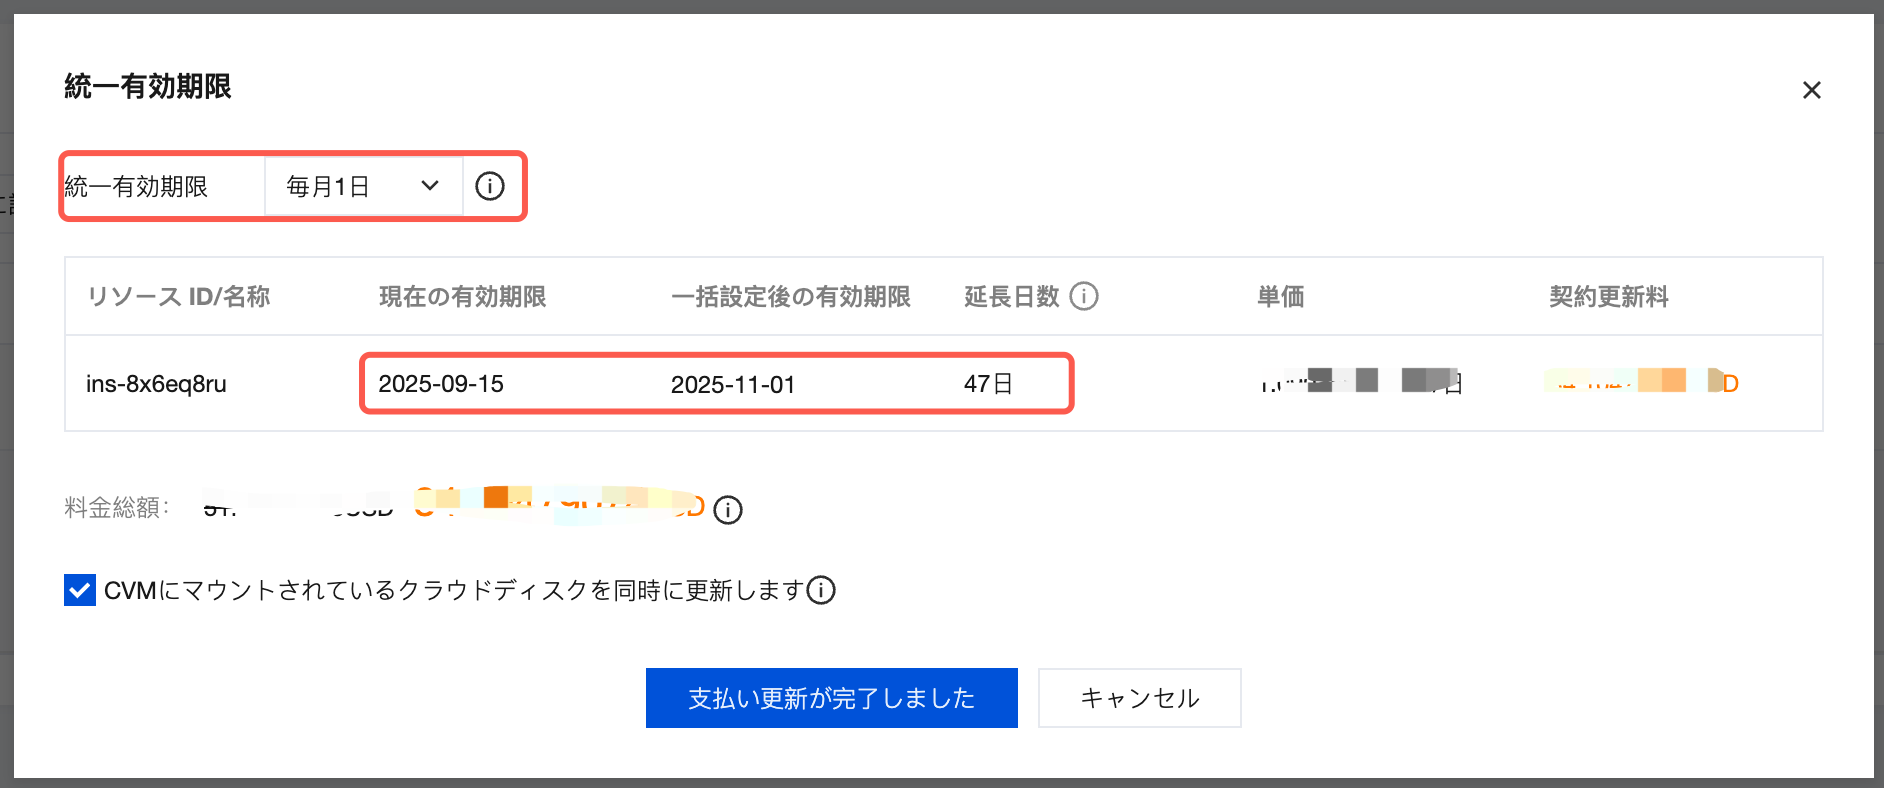This screenshot has width=1884, height=788.
Task: Click the 一括設定後の有効期限 column header
Action: click(x=790, y=297)
